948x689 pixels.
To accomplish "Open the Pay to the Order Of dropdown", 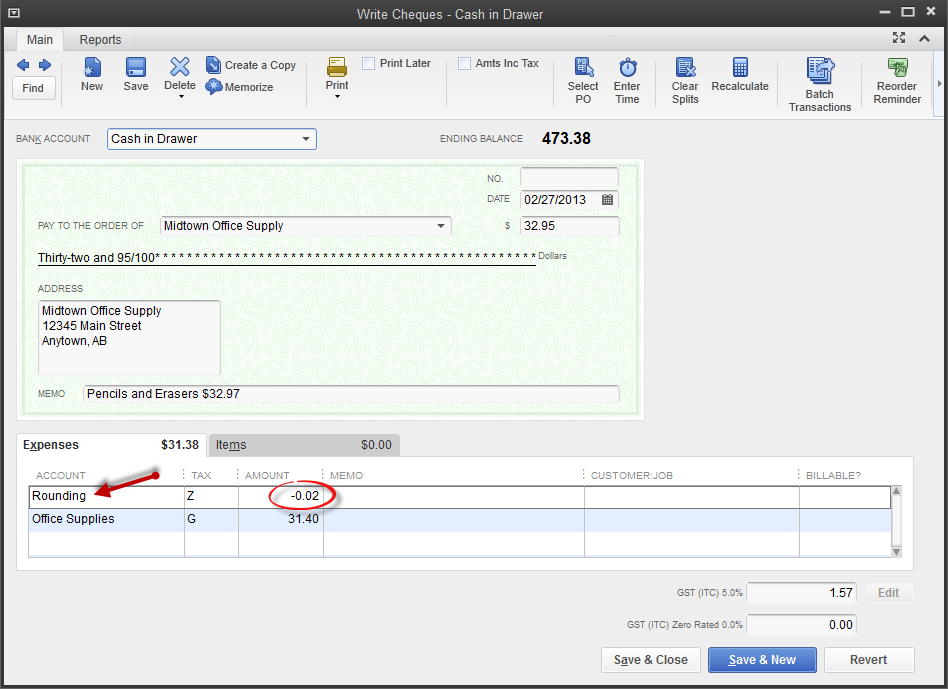I will [x=441, y=226].
